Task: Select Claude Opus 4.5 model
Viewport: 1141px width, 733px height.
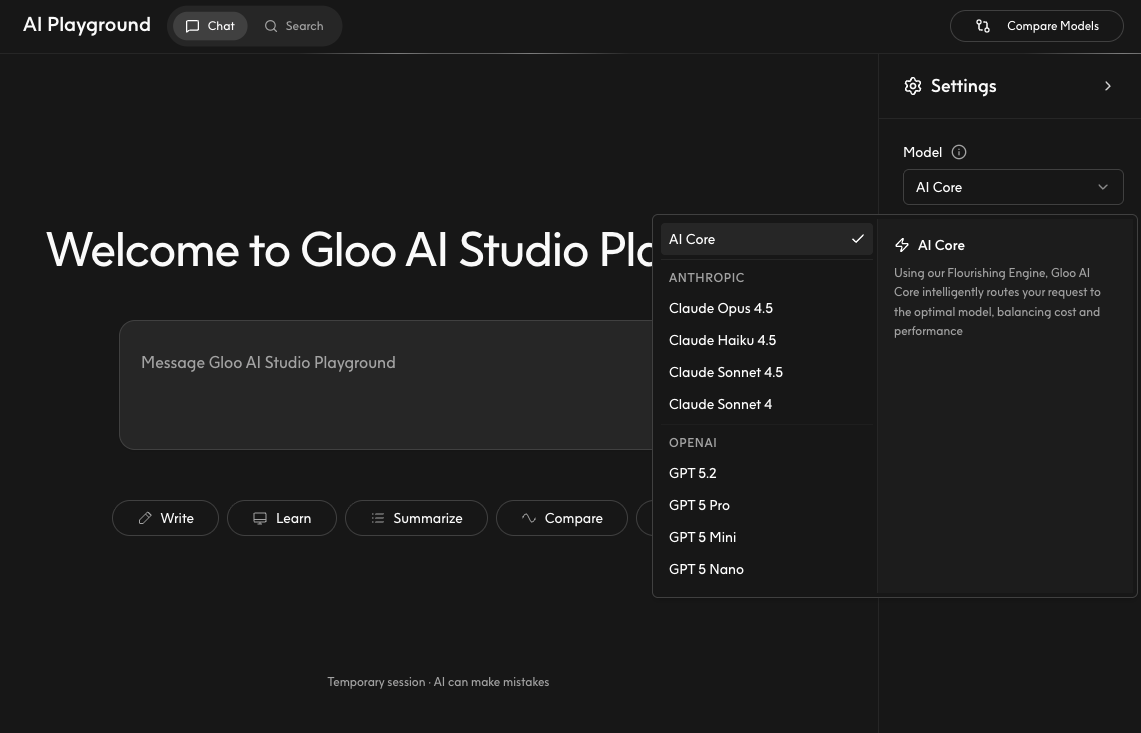Action: point(767,309)
